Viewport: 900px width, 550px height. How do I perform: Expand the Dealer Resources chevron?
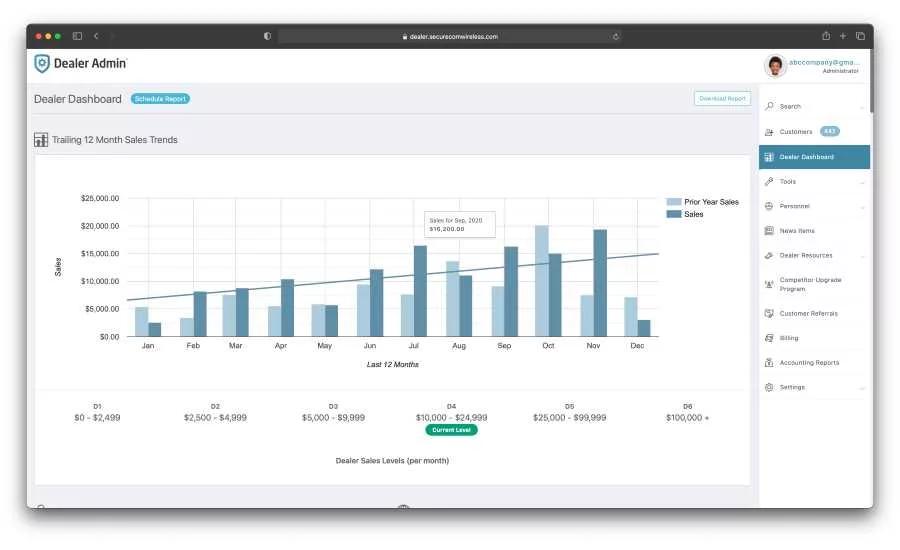[x=862, y=256]
